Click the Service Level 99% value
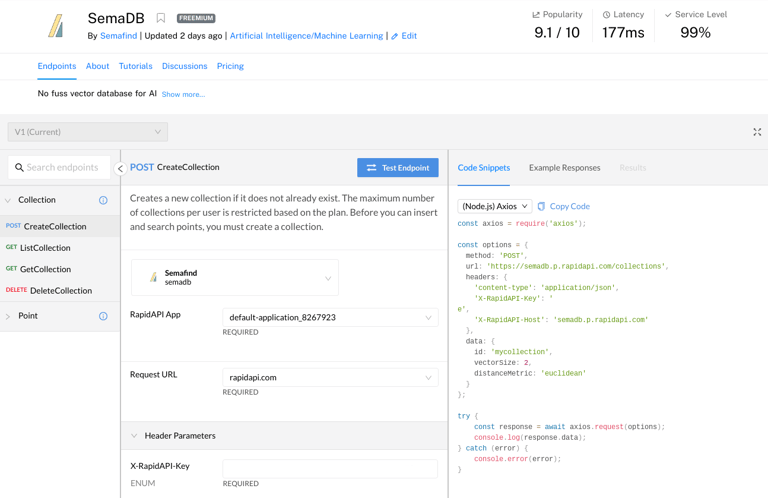The image size is (768, 498). [695, 32]
